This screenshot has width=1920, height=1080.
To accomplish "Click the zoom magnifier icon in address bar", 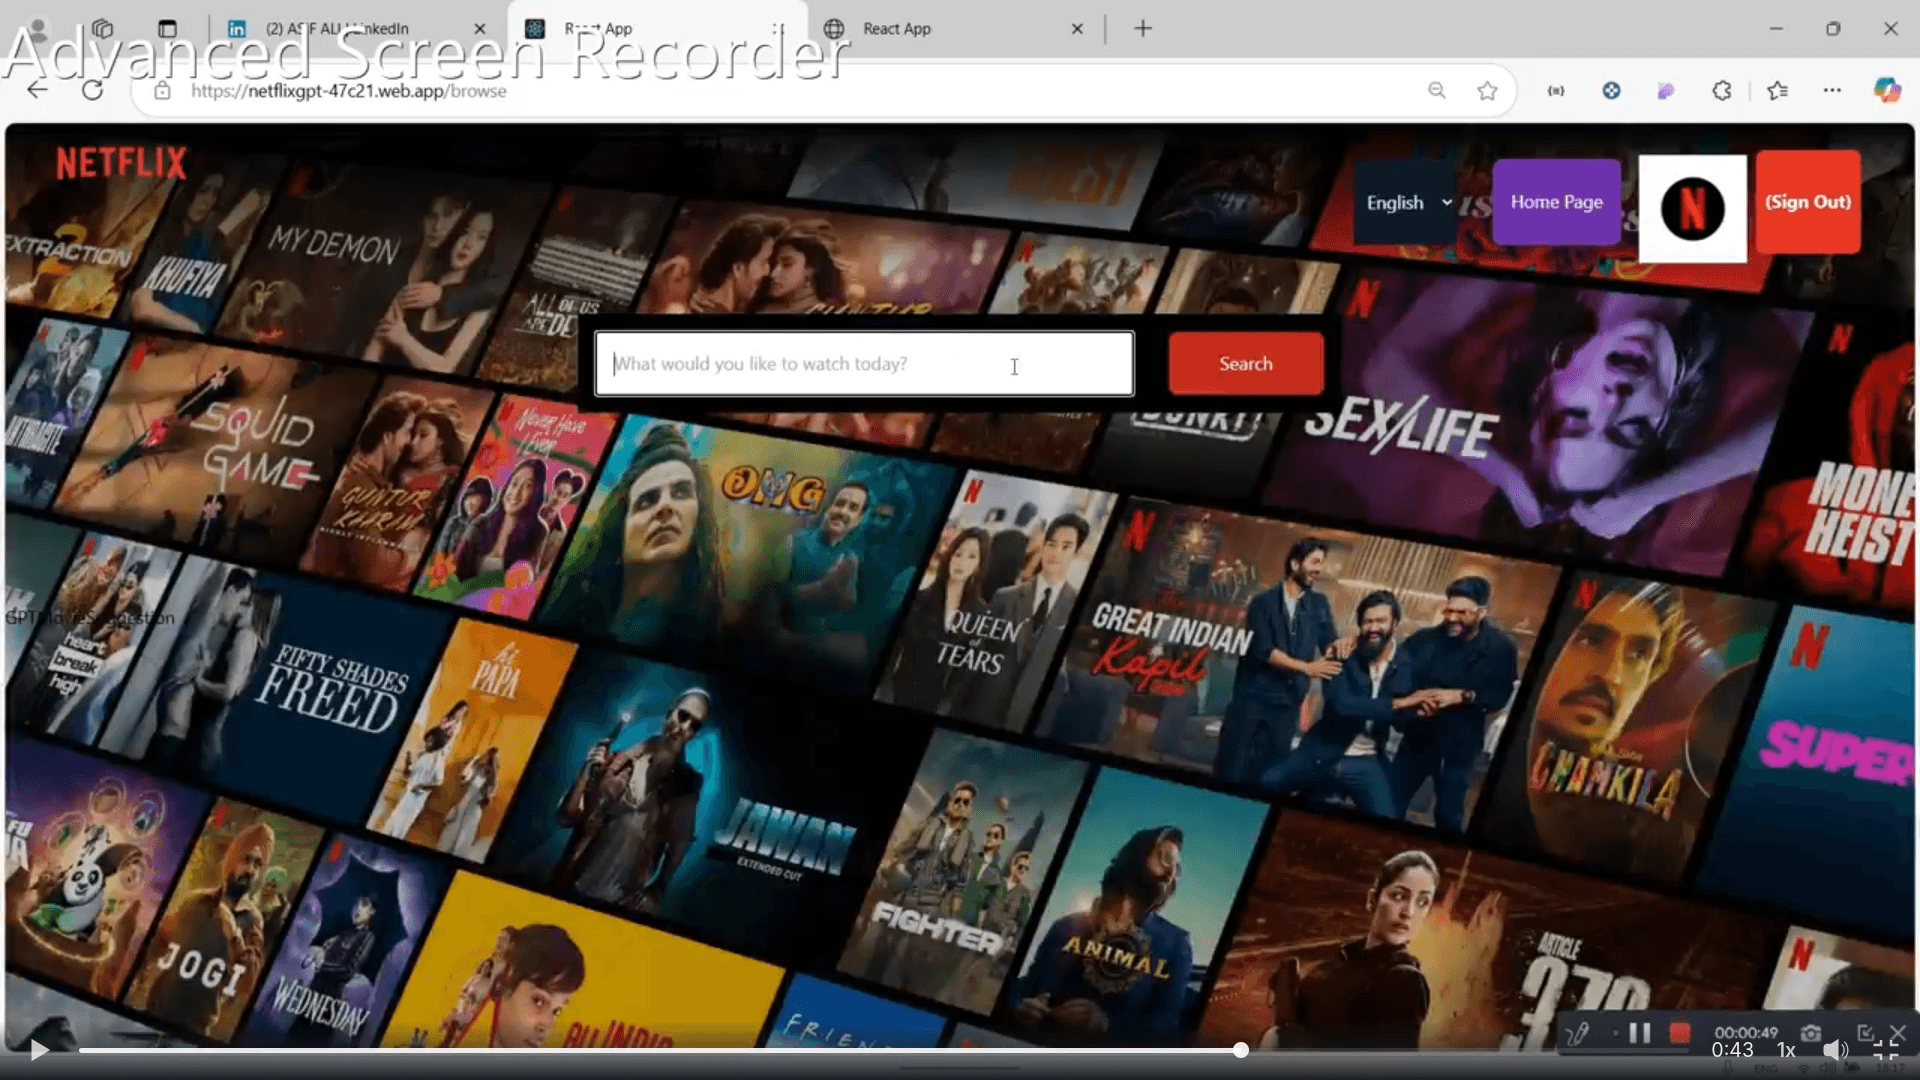I will tap(1437, 91).
